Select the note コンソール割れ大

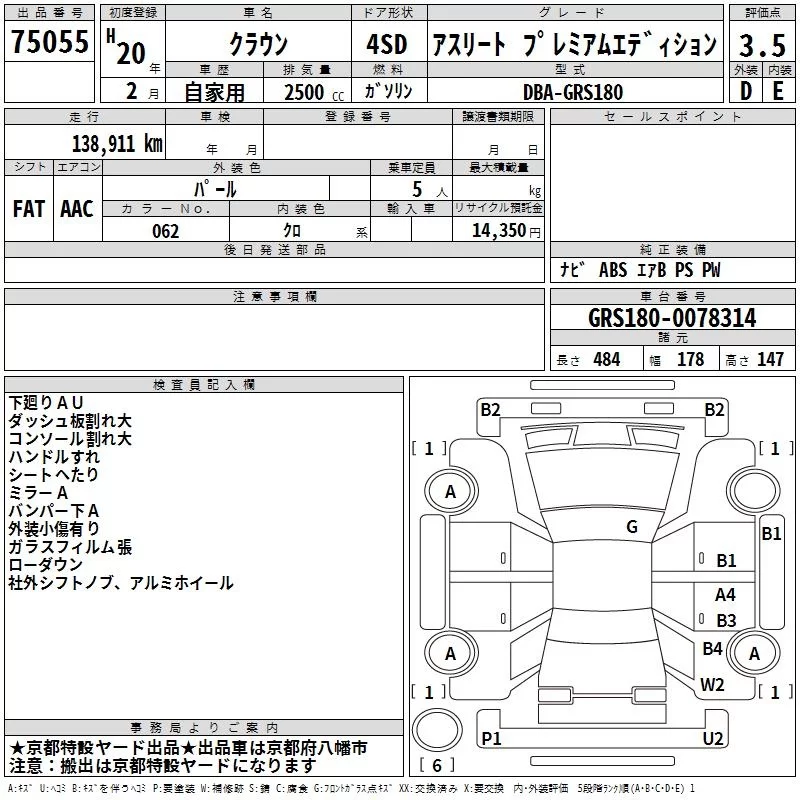70,438
